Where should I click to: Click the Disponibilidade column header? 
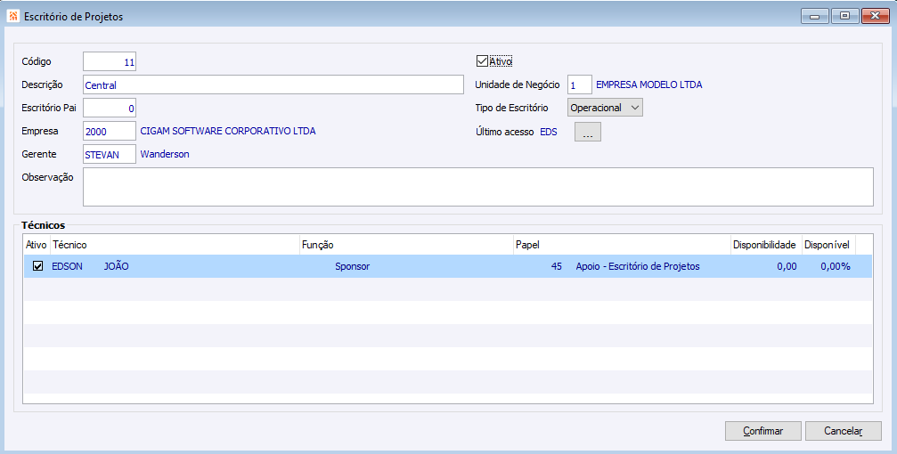coord(767,245)
